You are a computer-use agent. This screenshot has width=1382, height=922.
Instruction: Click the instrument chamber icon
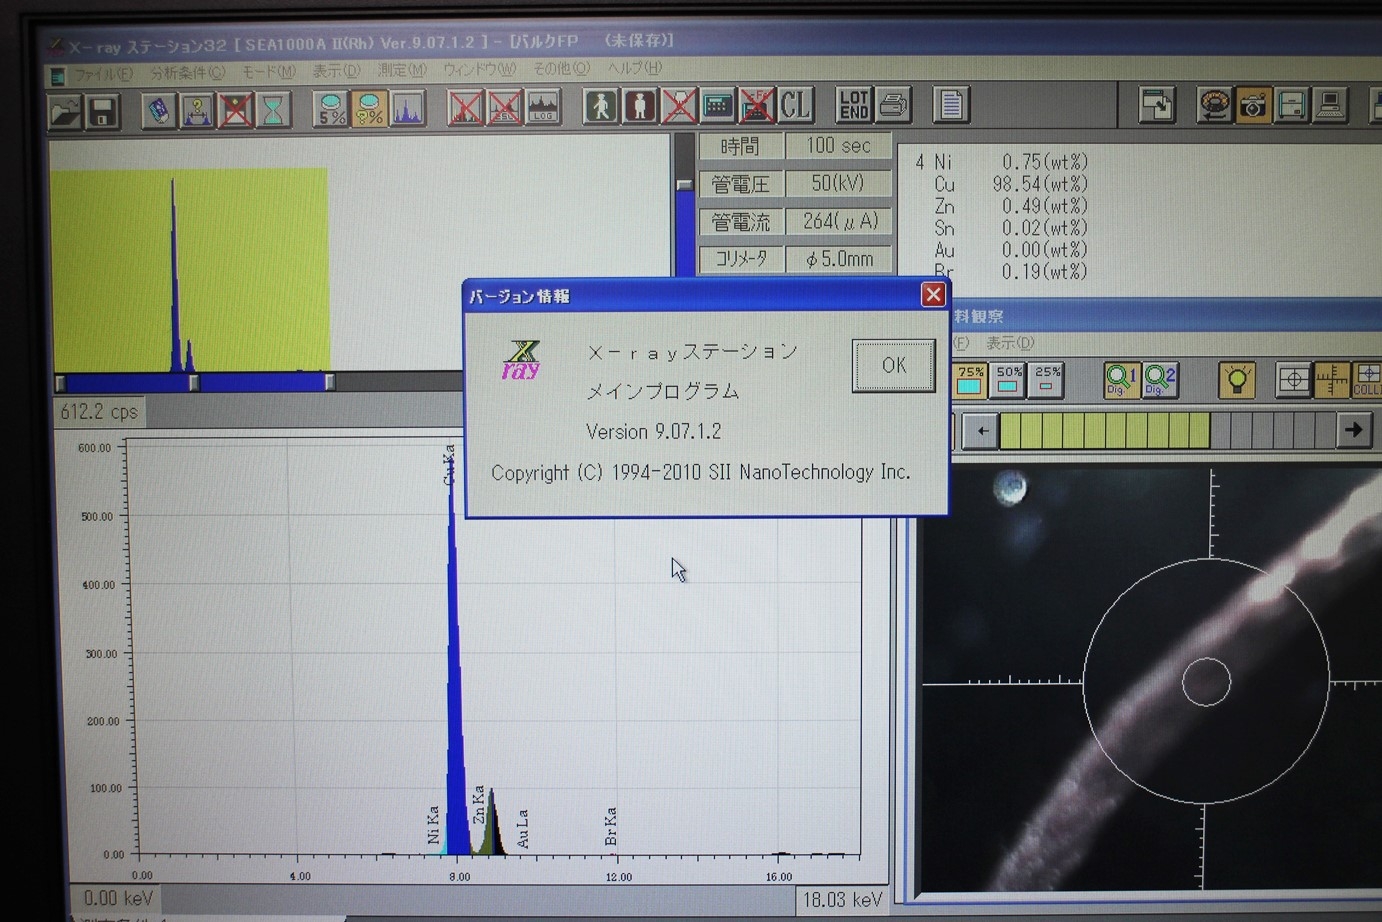1292,105
